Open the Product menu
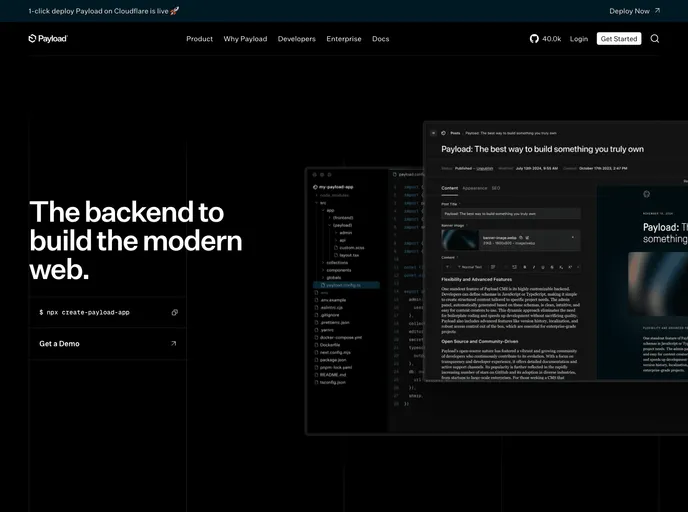 click(199, 39)
